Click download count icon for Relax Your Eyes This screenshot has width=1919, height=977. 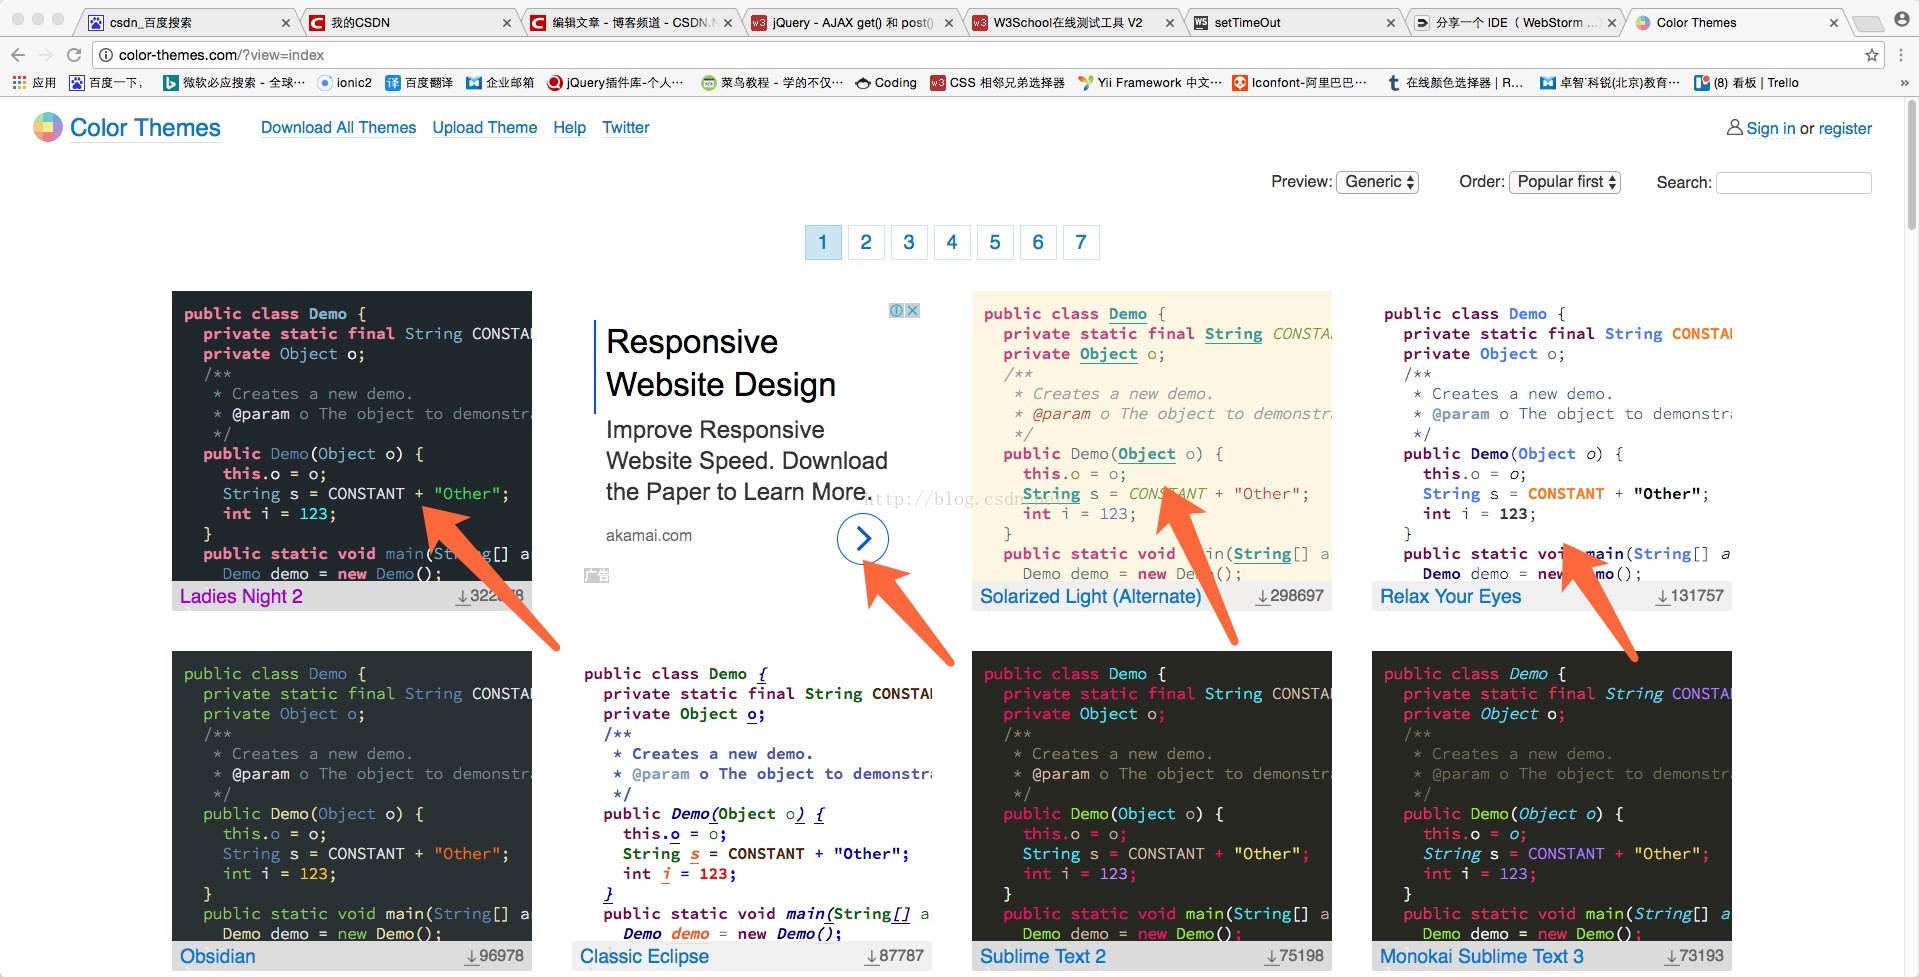(x=1662, y=597)
